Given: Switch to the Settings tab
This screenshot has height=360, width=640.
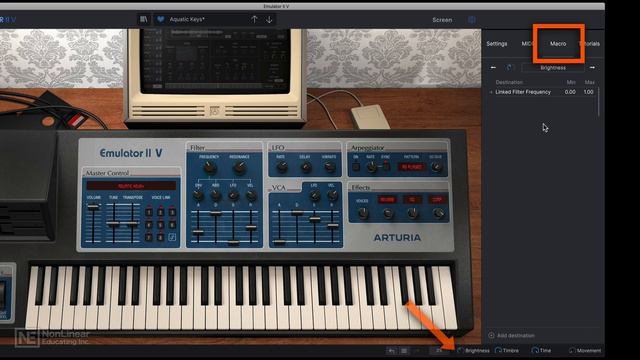Looking at the screenshot, I should click(x=497, y=44).
